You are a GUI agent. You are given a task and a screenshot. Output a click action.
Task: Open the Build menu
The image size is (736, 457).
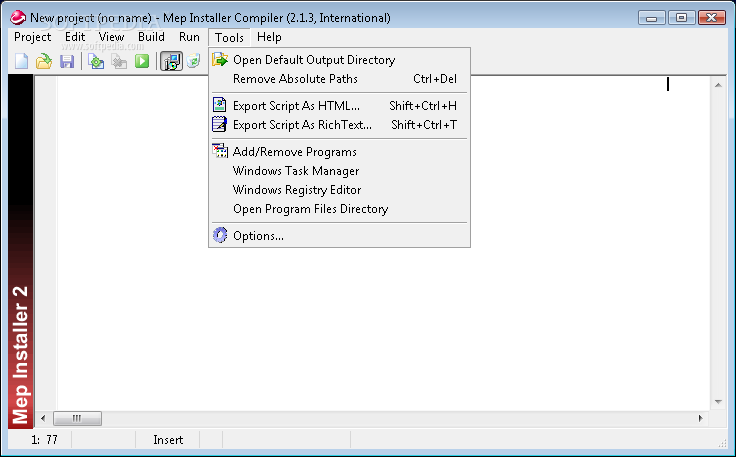[151, 37]
